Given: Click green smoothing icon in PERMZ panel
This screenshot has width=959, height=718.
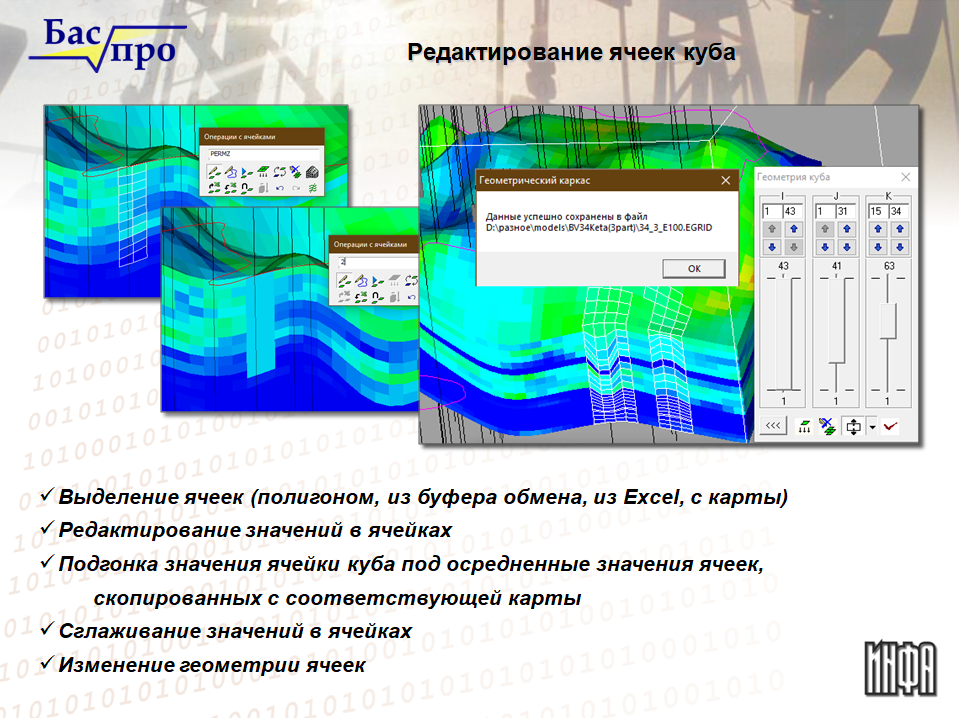Looking at the screenshot, I should pyautogui.click(x=313, y=188).
